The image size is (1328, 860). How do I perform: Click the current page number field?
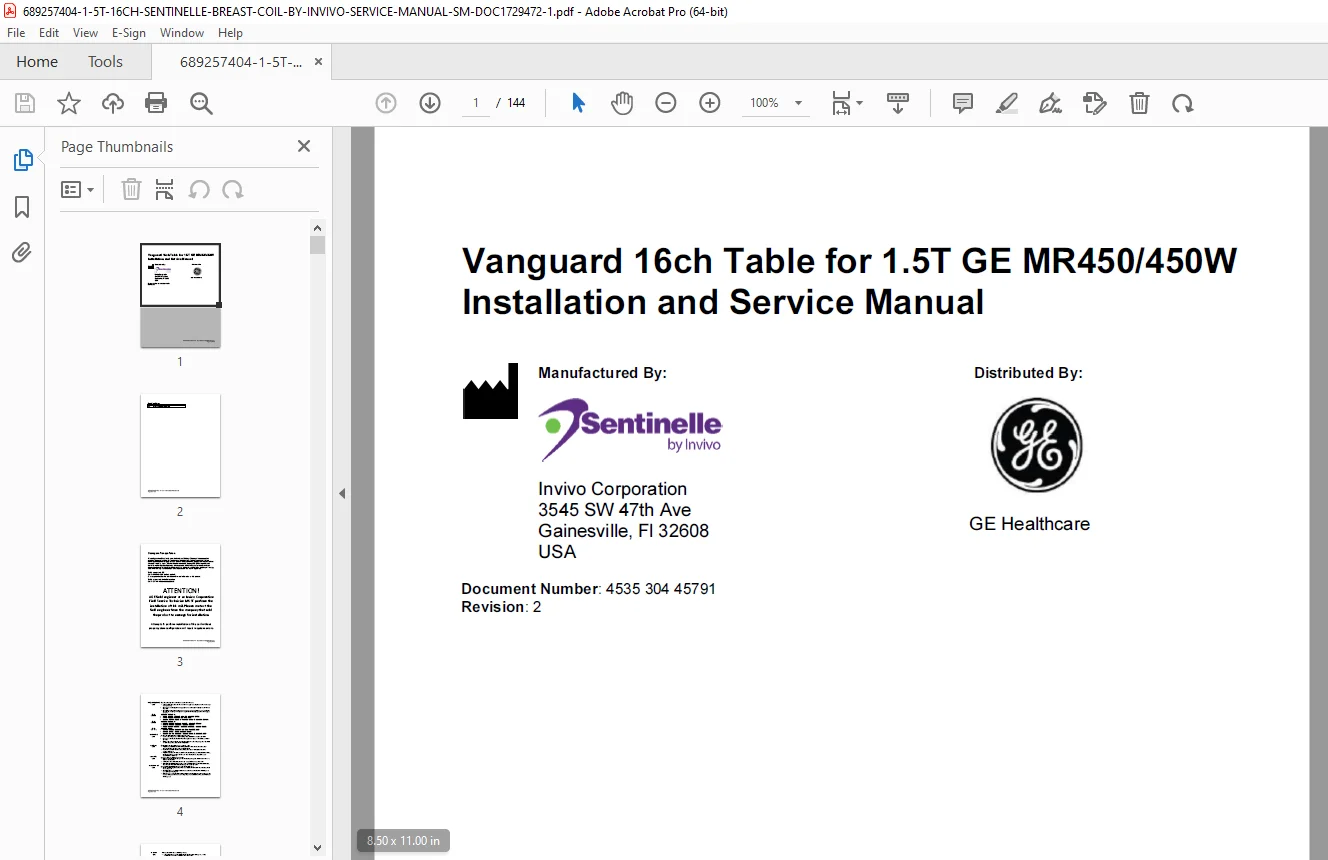pyautogui.click(x=476, y=103)
